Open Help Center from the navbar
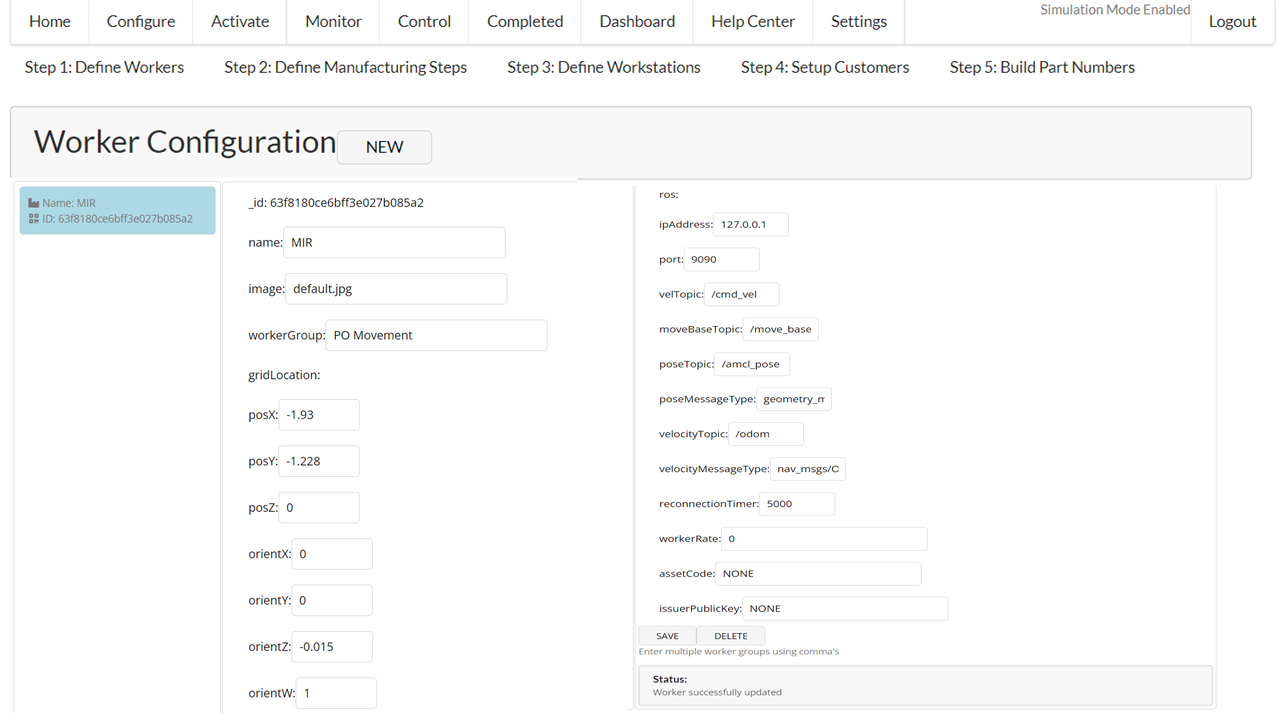 click(753, 22)
